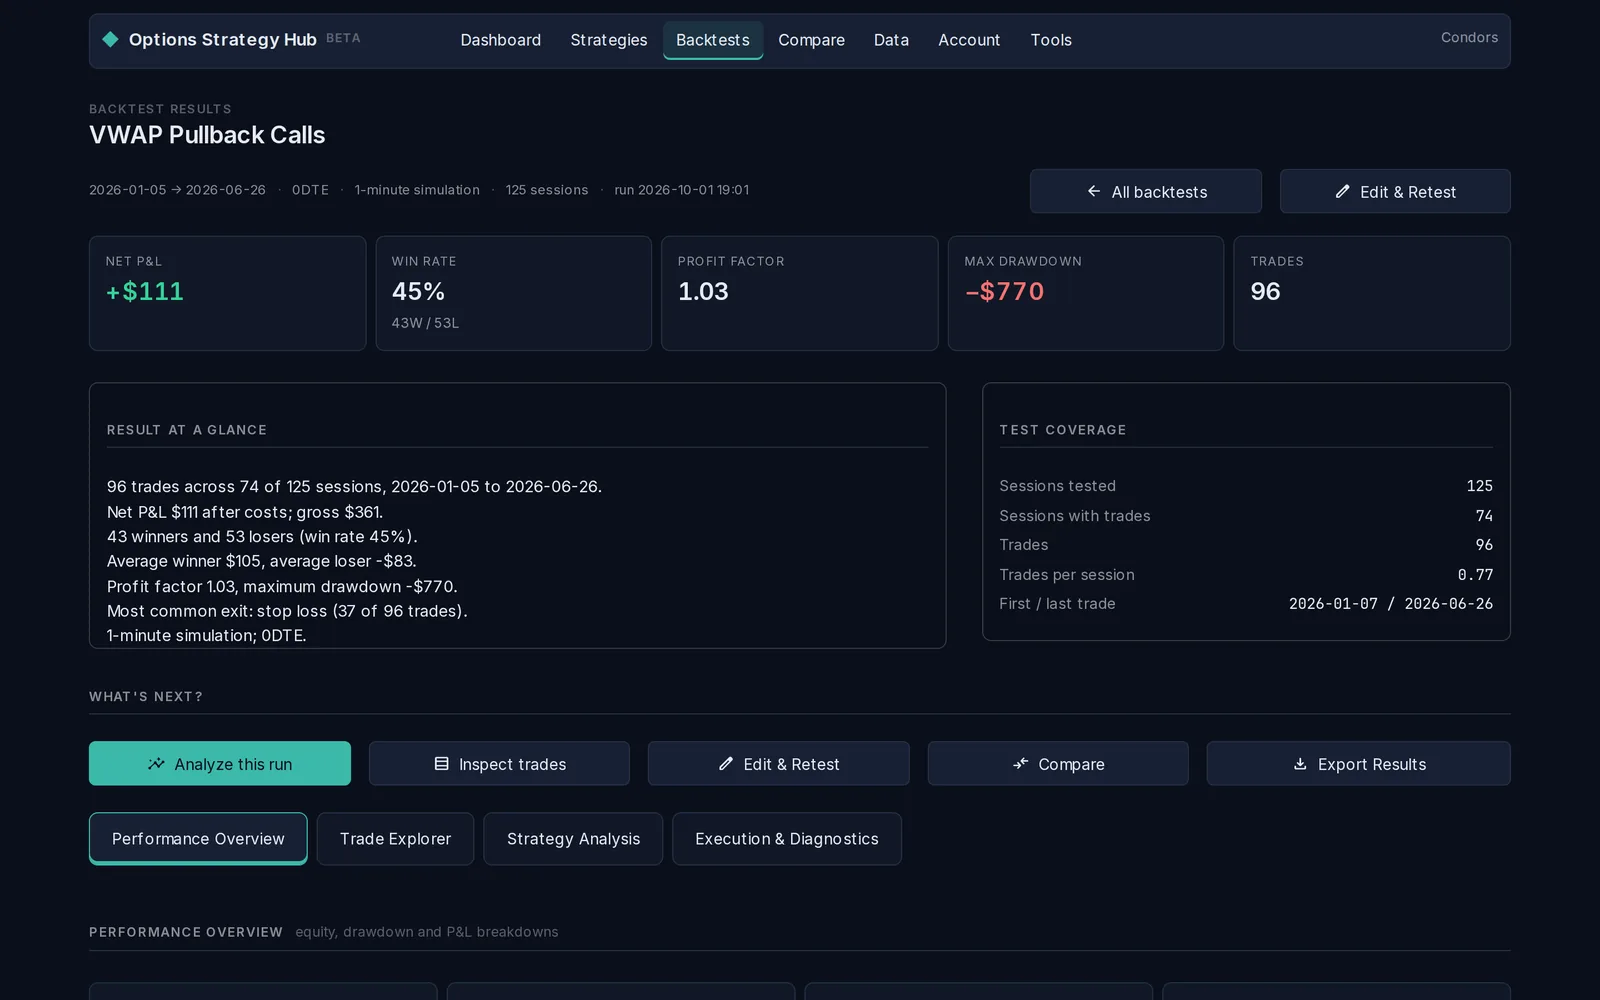Switch to the Performance Overview tab

(x=198, y=839)
